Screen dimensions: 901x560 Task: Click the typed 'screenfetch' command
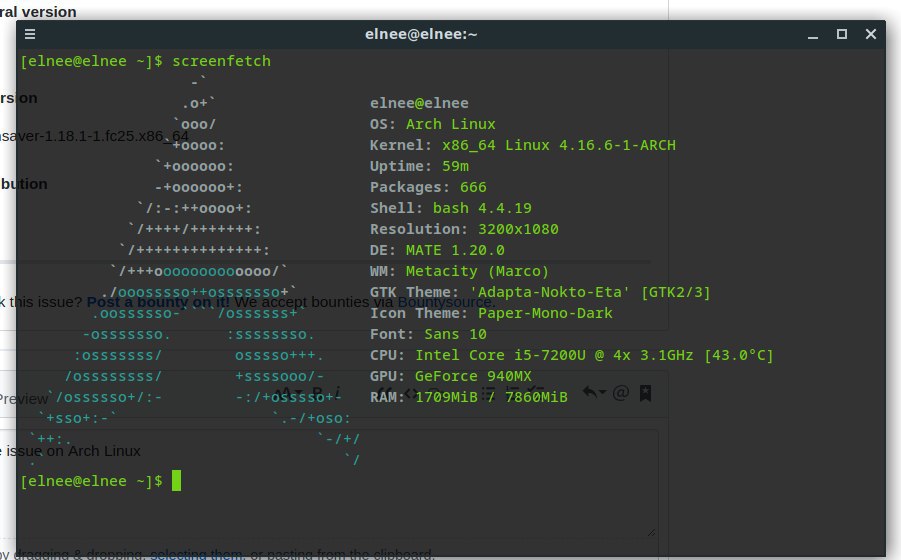tap(221, 61)
